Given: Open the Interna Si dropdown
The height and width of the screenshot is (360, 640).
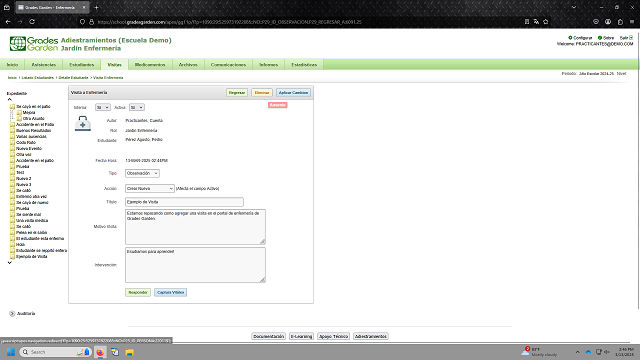Looking at the screenshot, I should click(102, 107).
